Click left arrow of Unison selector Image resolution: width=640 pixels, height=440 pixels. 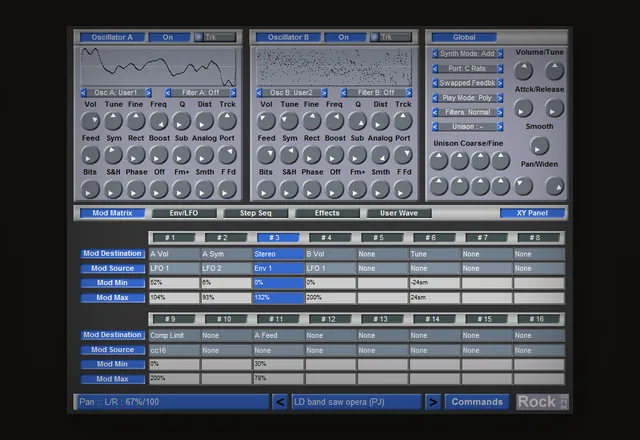435,127
